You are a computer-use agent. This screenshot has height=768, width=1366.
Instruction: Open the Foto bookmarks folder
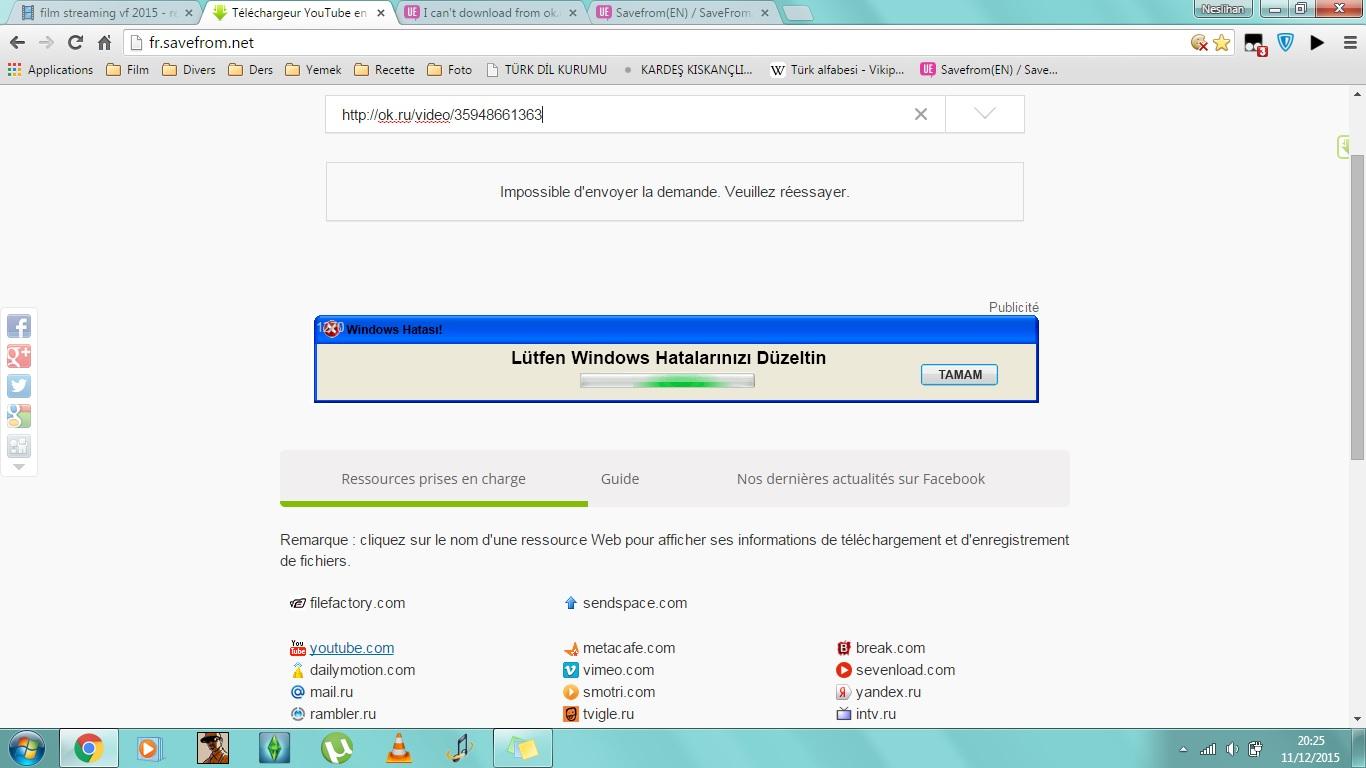(x=449, y=70)
